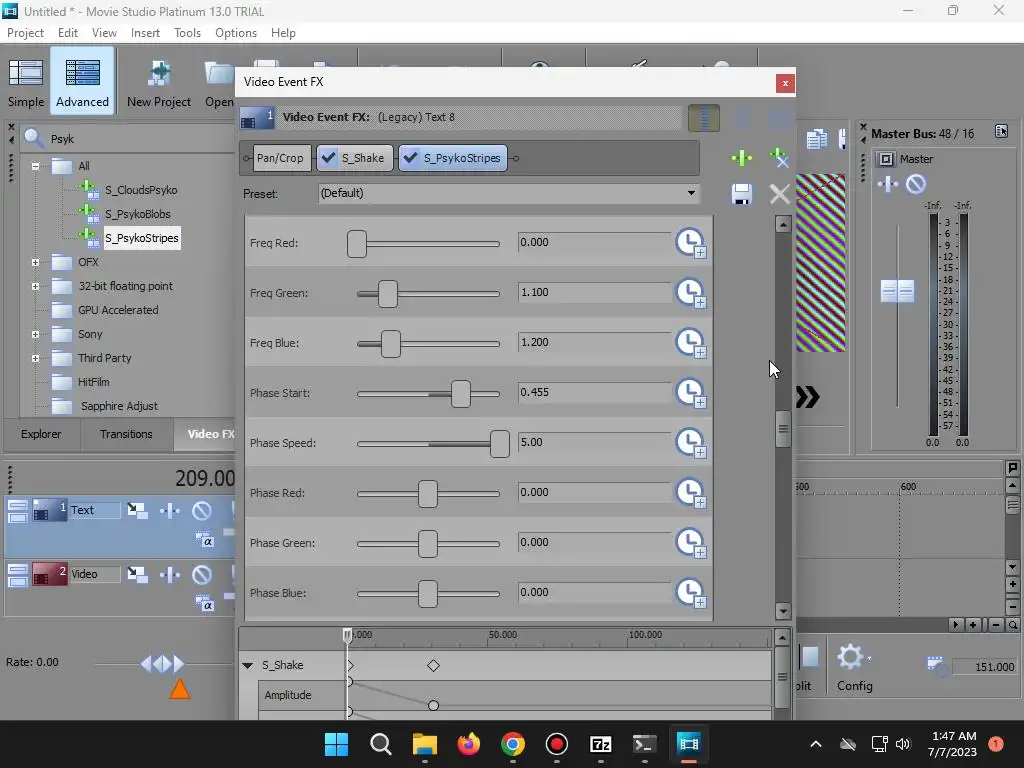
Task: Click the Phase Speed slider handle
Action: coord(500,444)
